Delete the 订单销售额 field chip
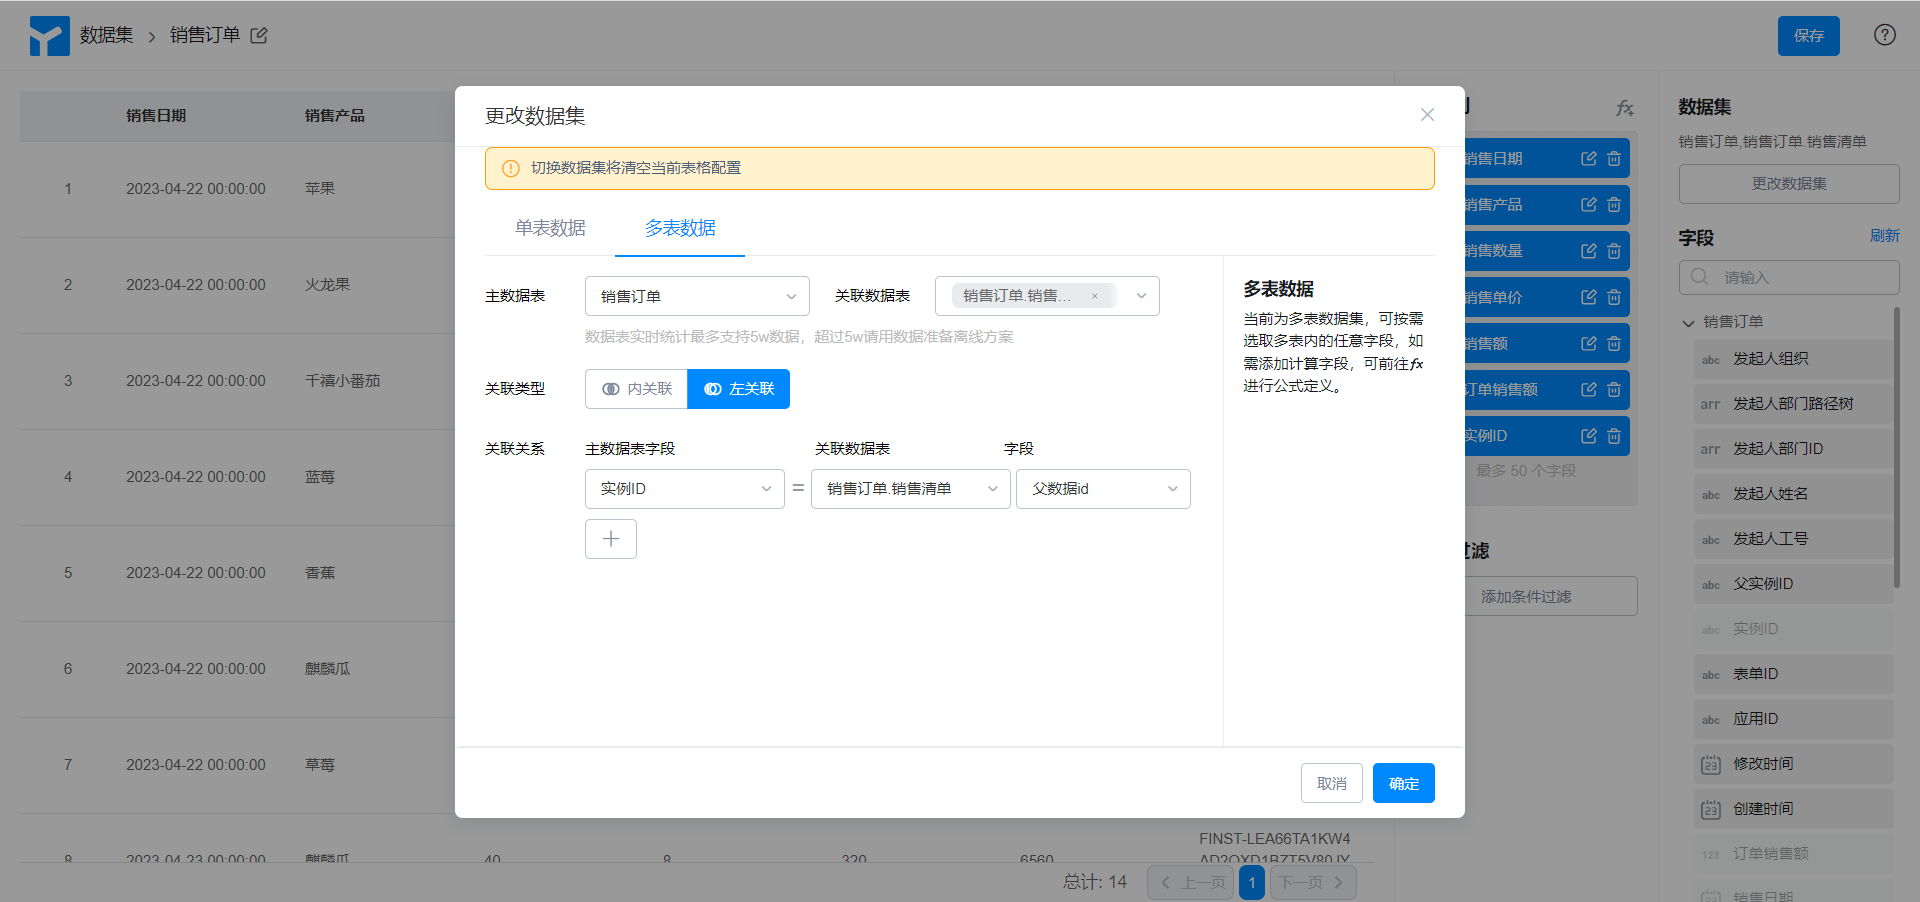The height and width of the screenshot is (902, 1920). [1614, 389]
